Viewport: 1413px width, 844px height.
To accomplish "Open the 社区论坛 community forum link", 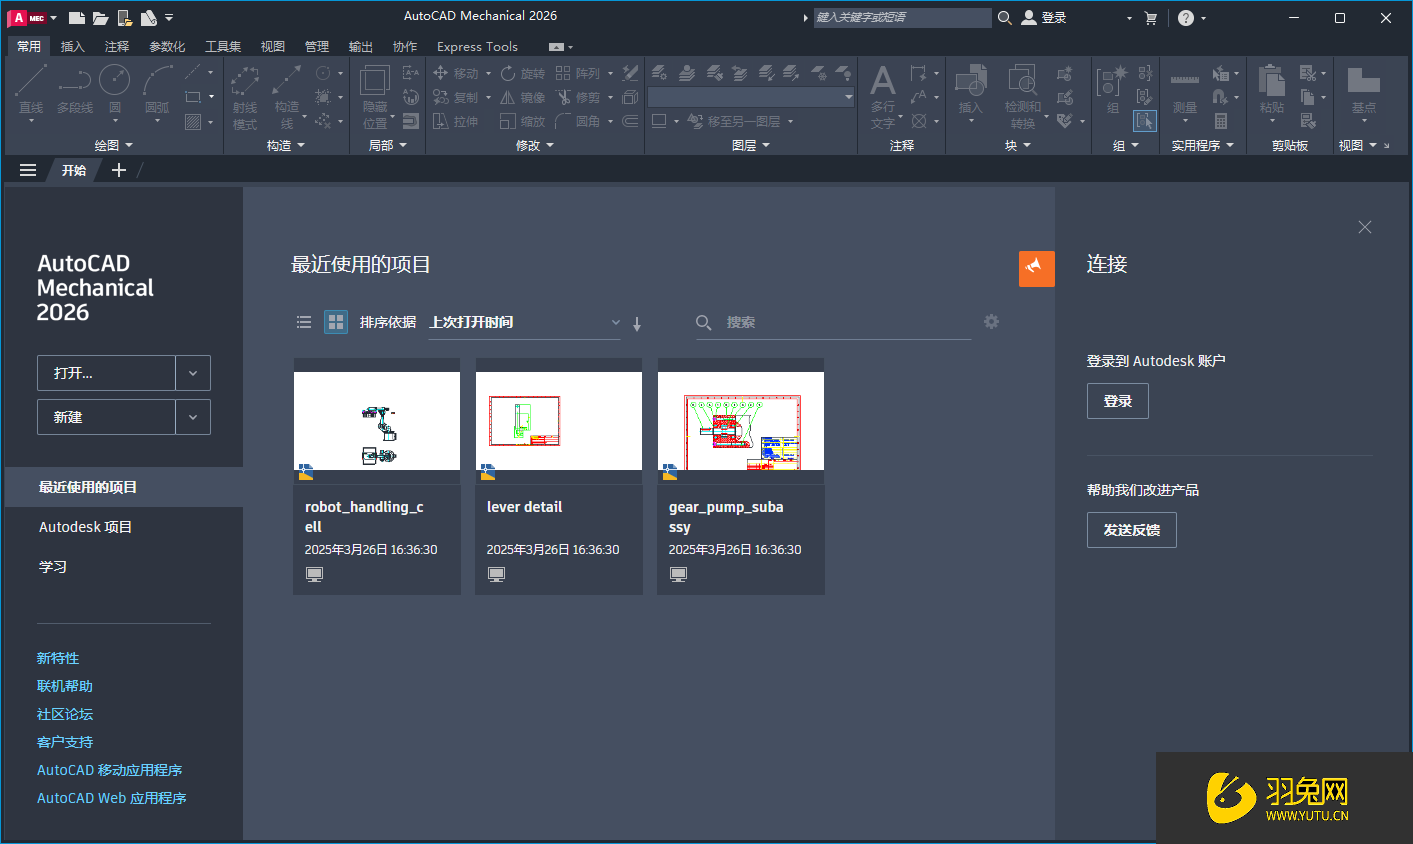I will click(x=64, y=713).
